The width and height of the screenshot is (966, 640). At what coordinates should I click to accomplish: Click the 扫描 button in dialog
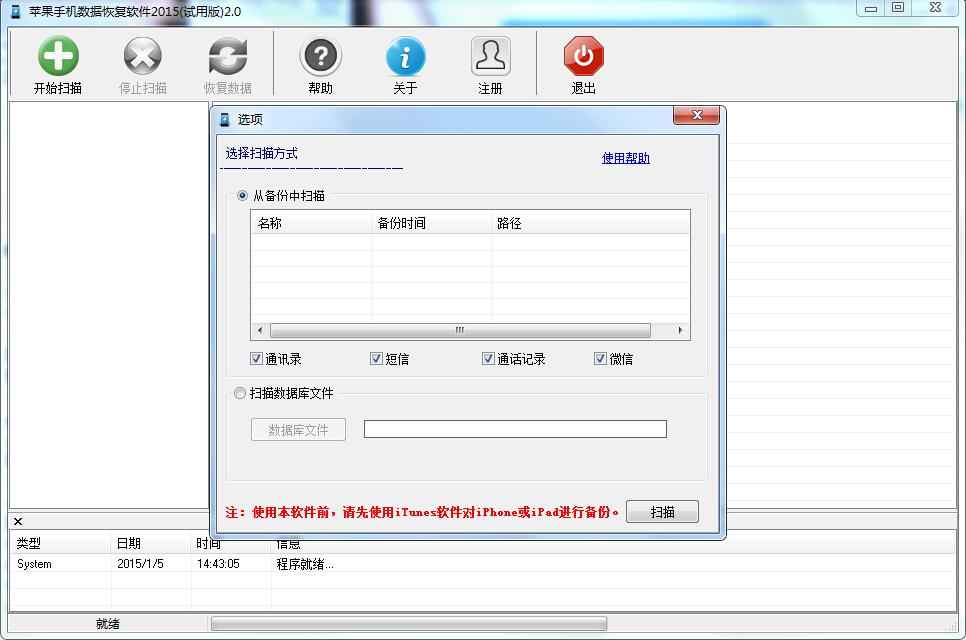click(x=662, y=512)
